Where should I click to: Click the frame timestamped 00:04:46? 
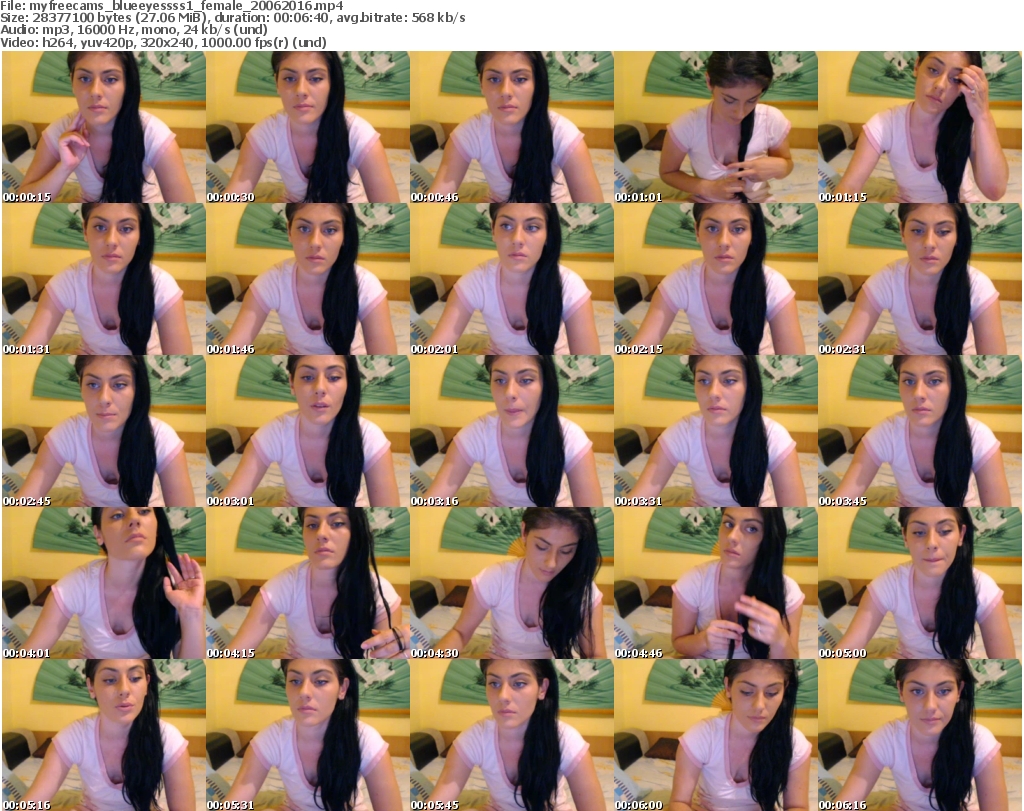pyautogui.click(x=716, y=584)
